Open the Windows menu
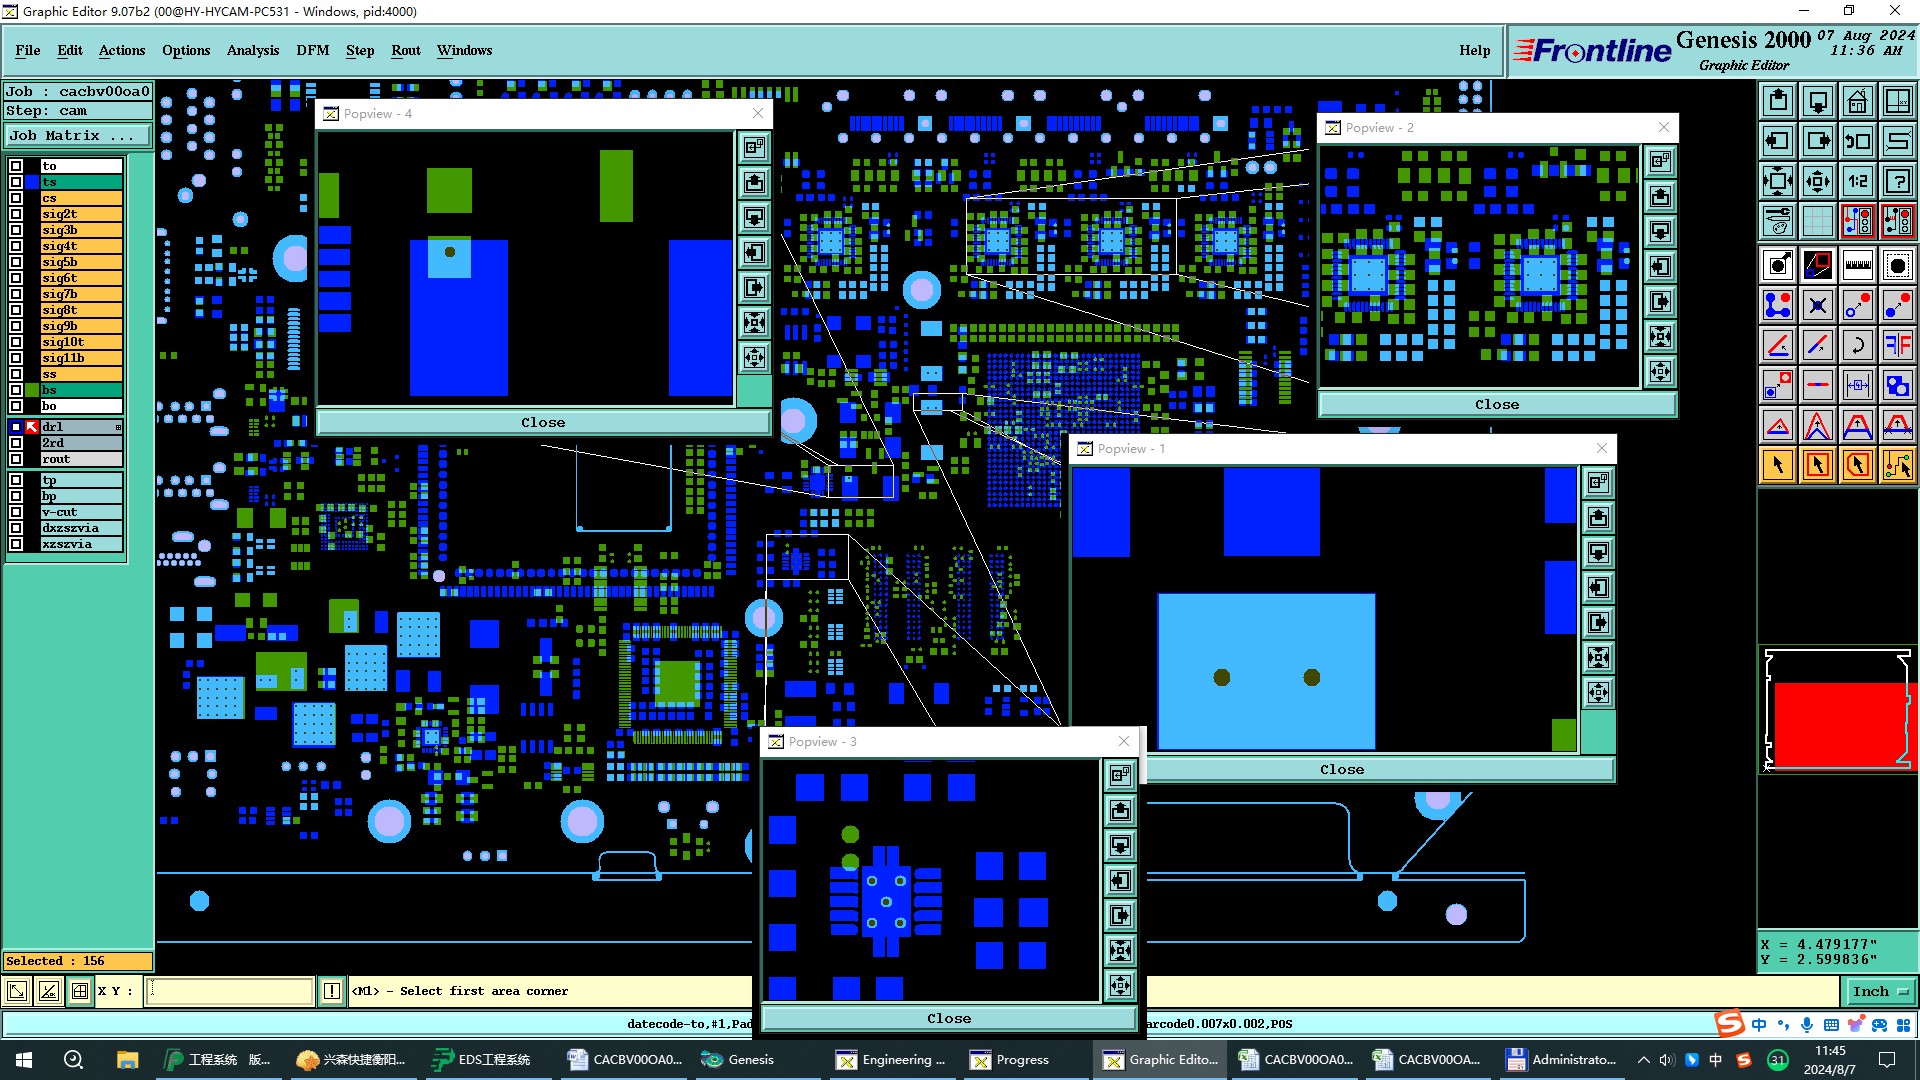This screenshot has width=1920, height=1080. 464,50
